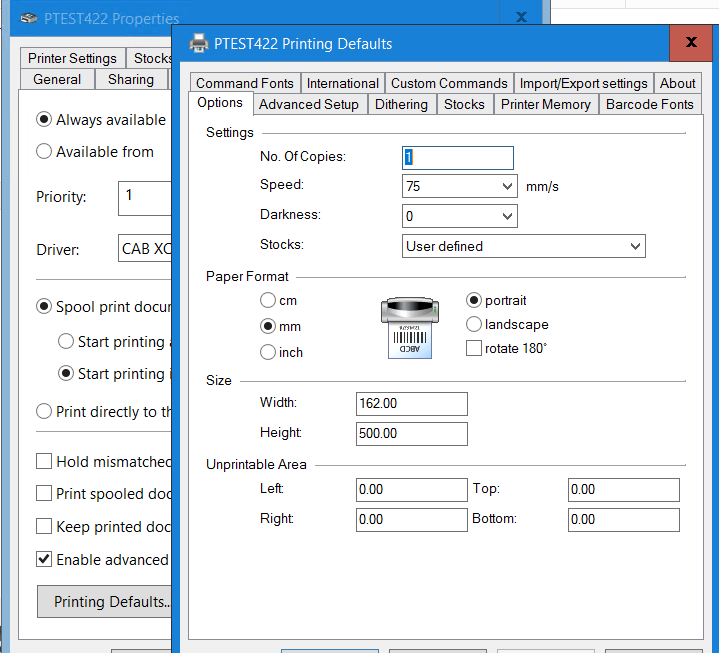The image size is (719, 653).
Task: Select the inch unit option
Action: tap(267, 352)
